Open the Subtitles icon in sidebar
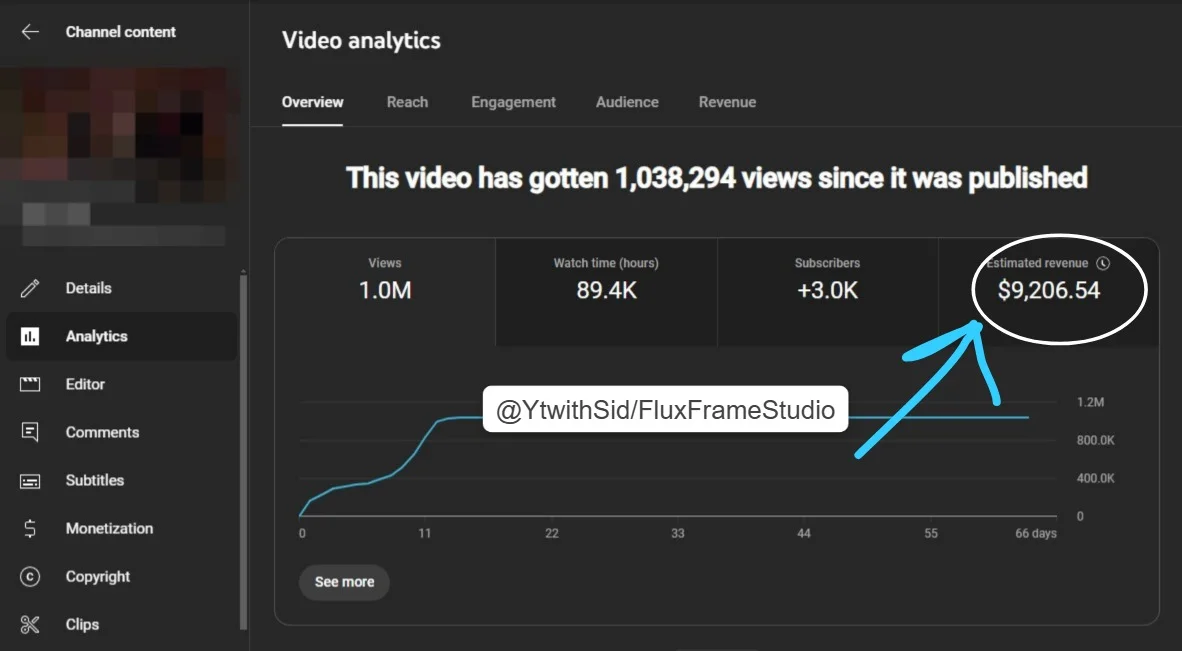 pyautogui.click(x=30, y=480)
